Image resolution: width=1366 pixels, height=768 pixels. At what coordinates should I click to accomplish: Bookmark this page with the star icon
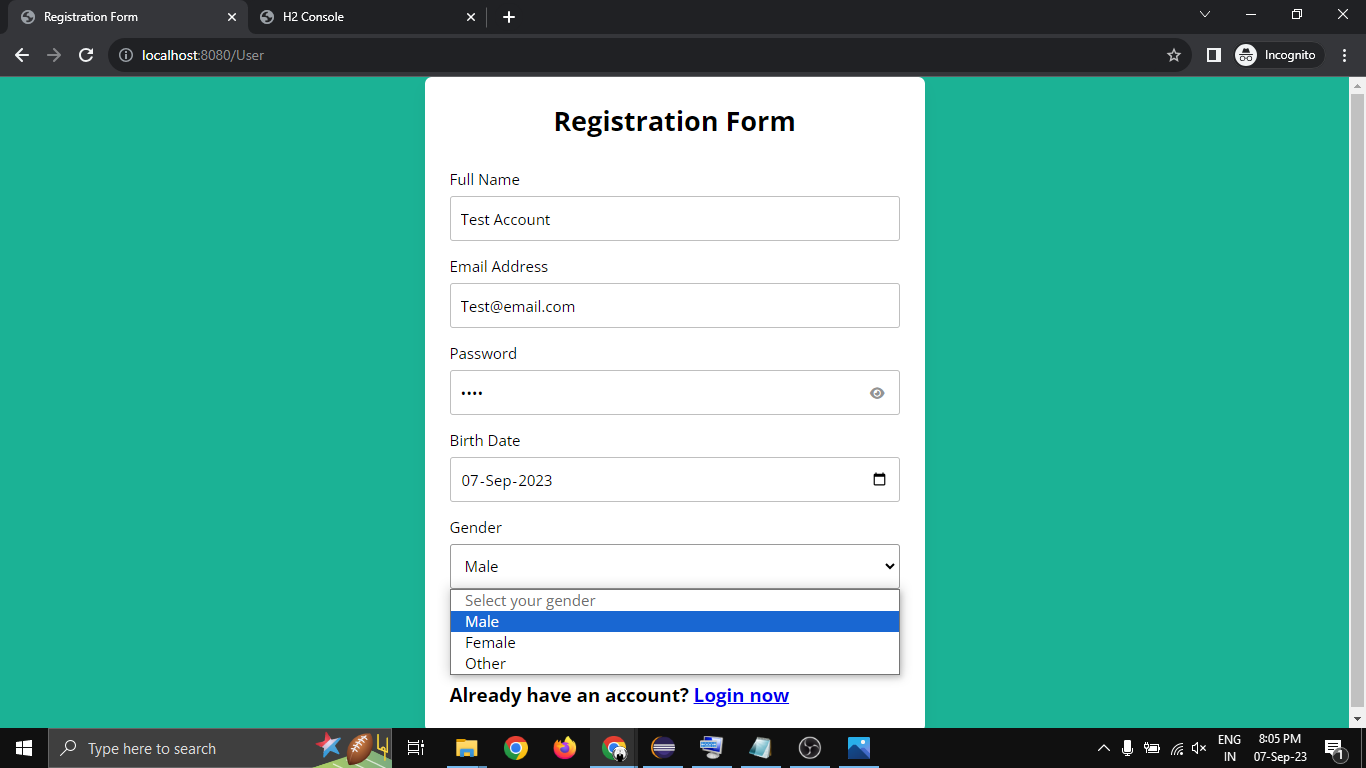(x=1174, y=55)
